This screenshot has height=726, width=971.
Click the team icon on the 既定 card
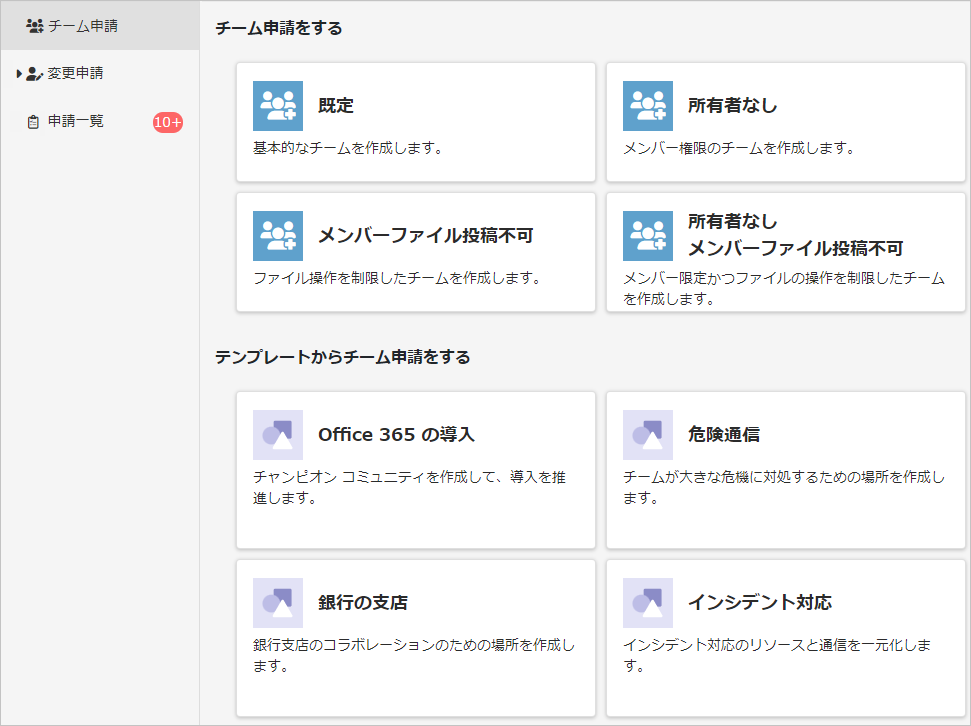tap(279, 105)
